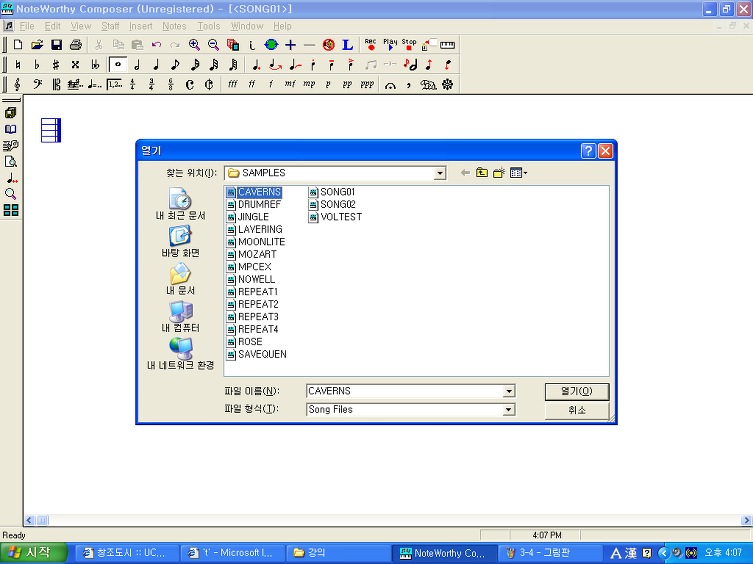Select the double flat icon
753x564 pixels.
pos(95,64)
